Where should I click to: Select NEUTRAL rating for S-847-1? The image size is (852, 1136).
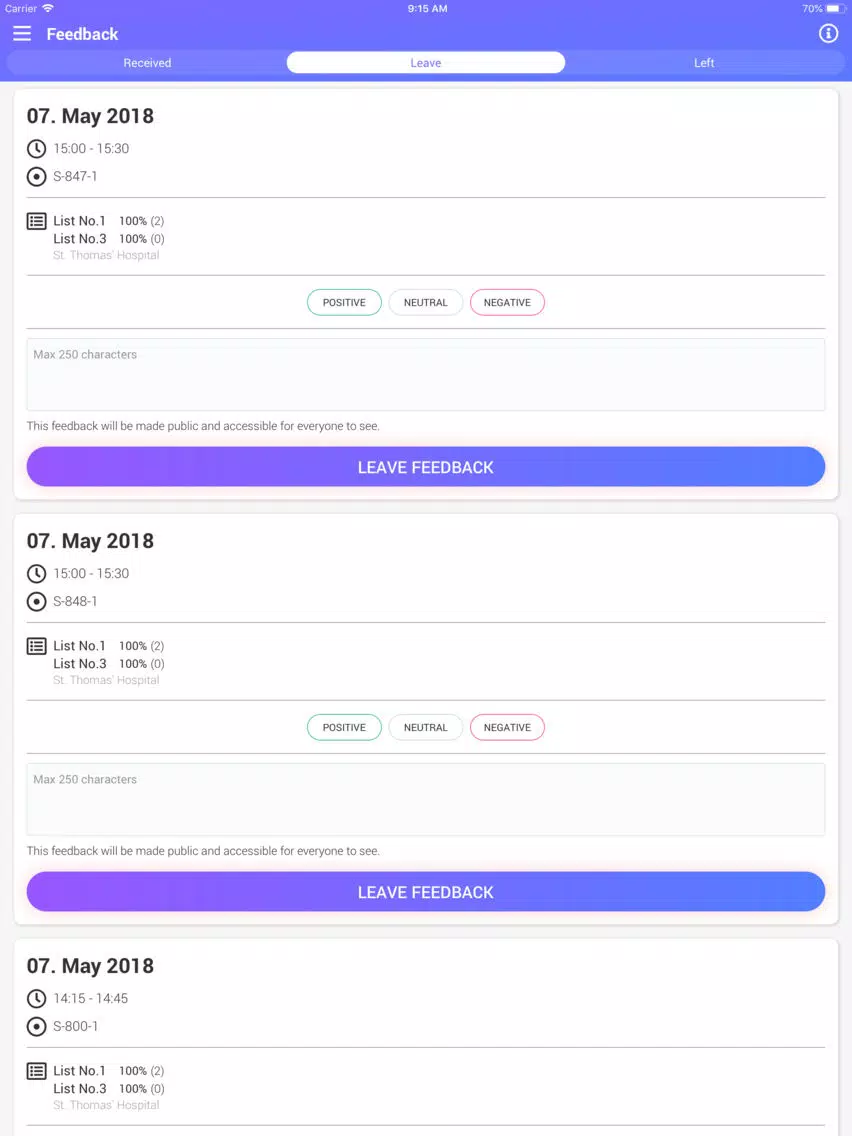426,303
